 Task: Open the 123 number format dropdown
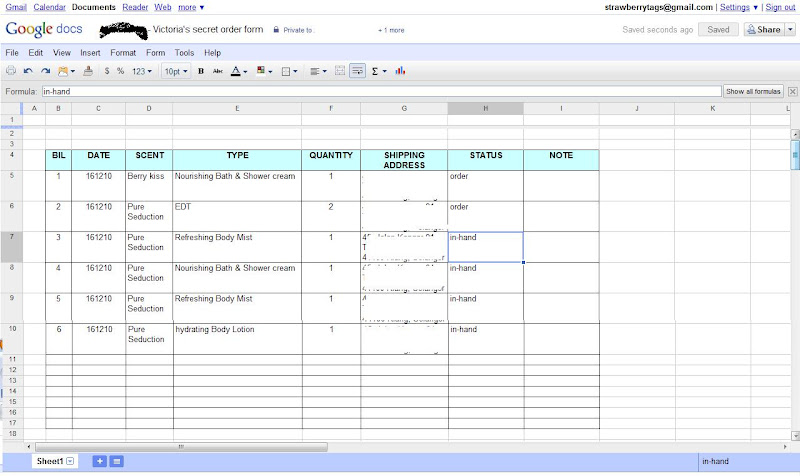[x=142, y=71]
